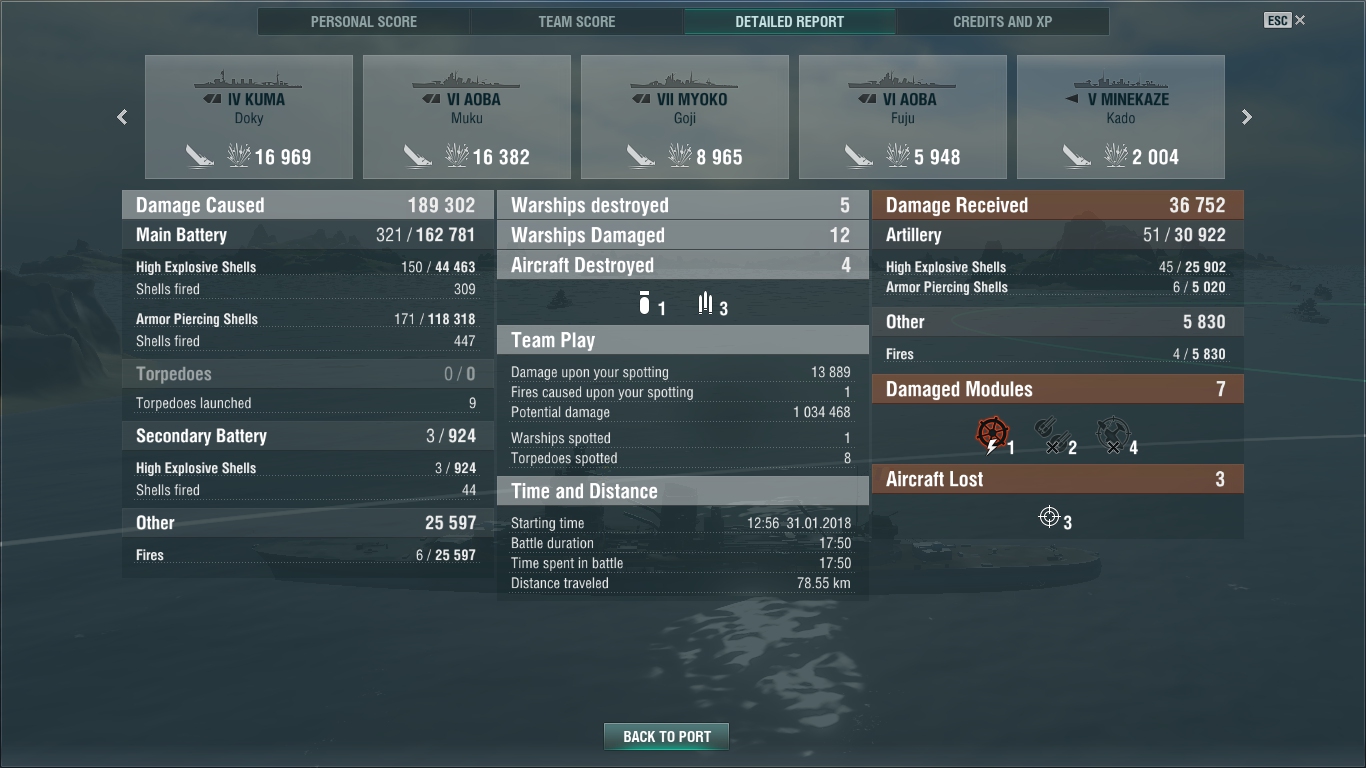
Task: Open the Personal Score tab
Action: click(x=364, y=21)
